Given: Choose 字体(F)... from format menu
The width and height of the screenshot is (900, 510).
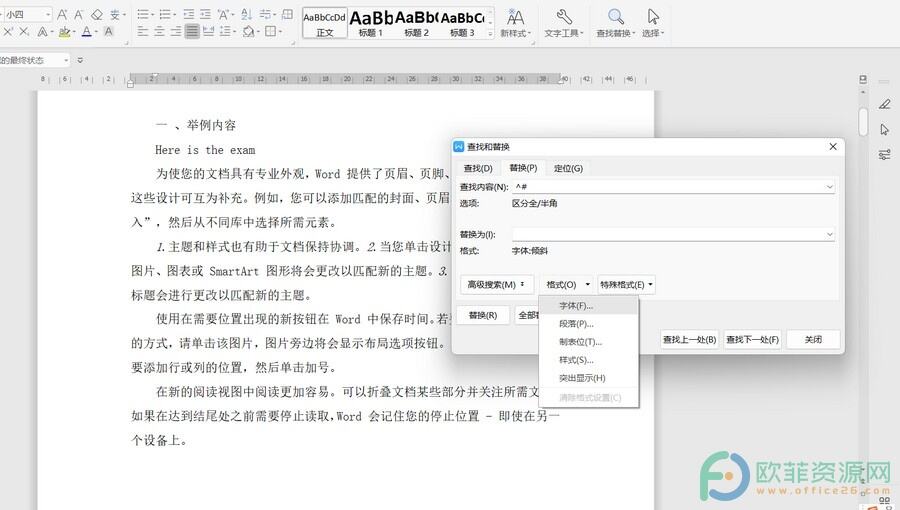Looking at the screenshot, I should point(588,306).
